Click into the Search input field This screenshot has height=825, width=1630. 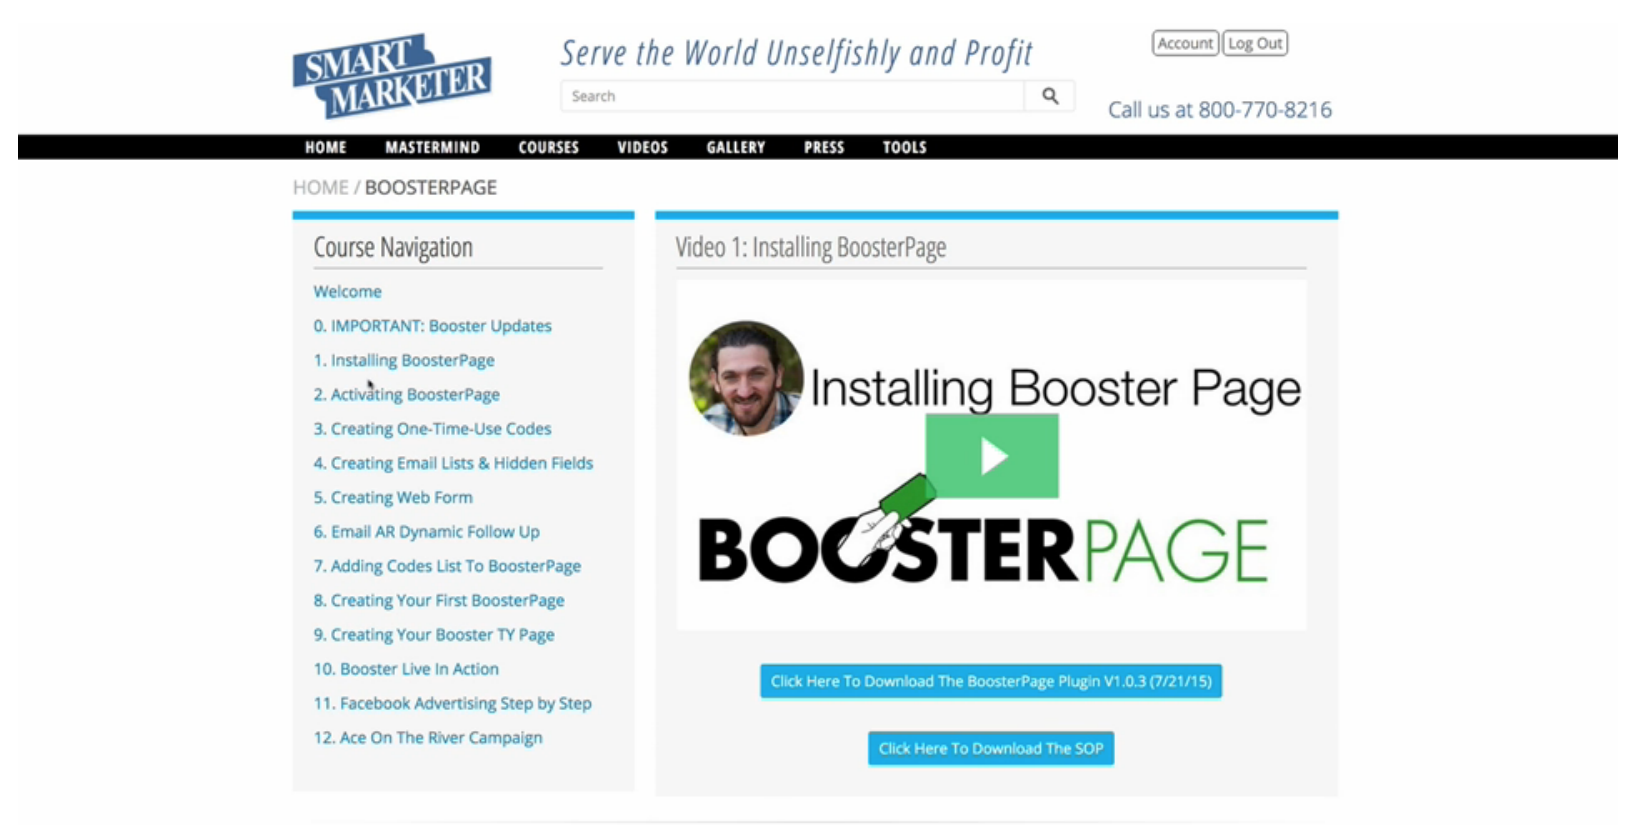coord(793,96)
